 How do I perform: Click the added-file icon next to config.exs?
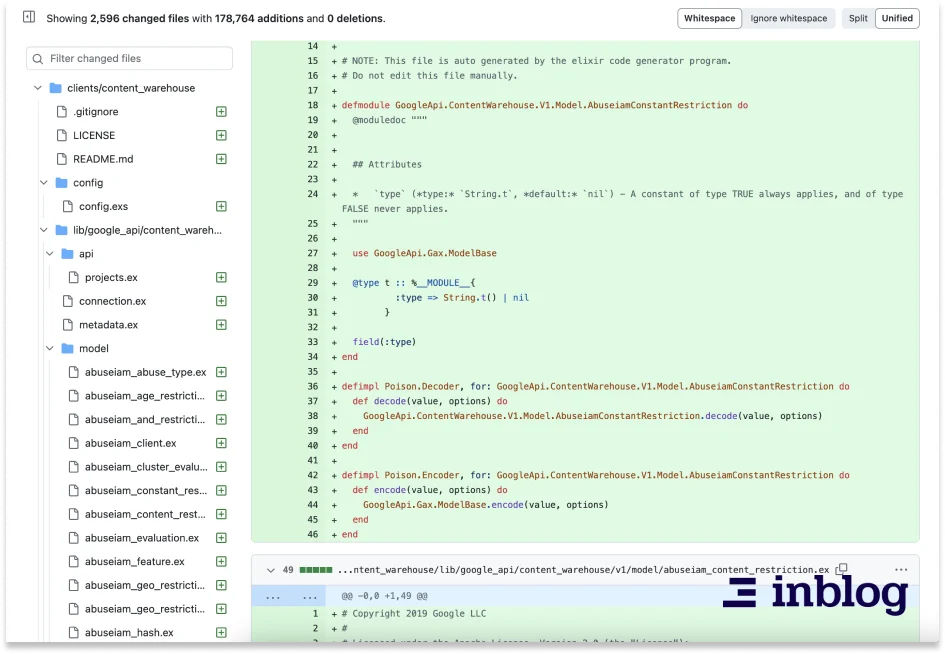coord(221,207)
